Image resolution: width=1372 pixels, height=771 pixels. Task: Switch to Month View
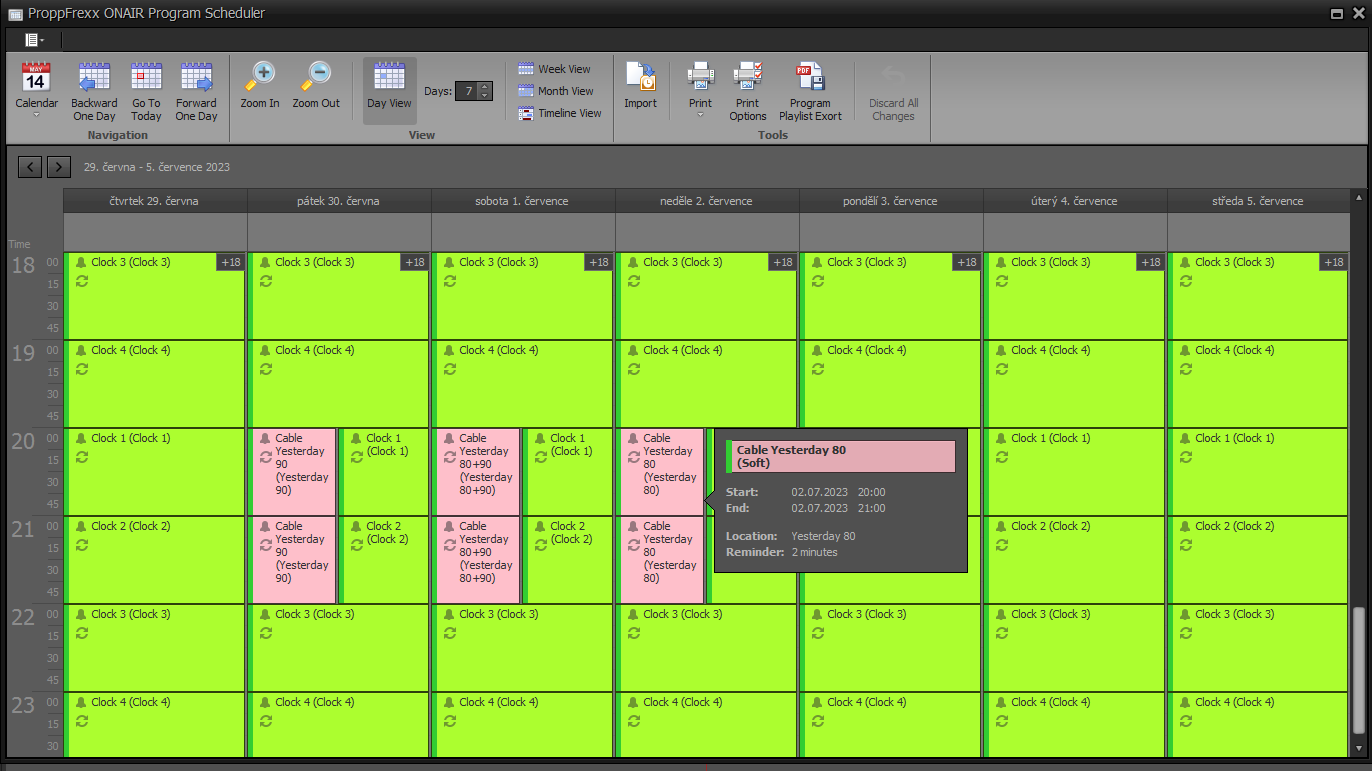click(556, 91)
